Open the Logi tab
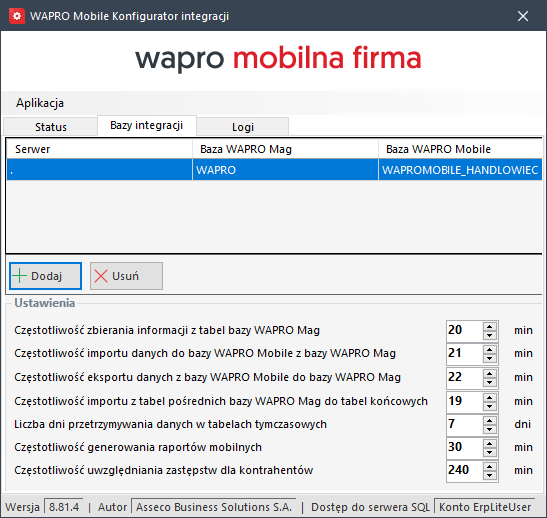547x518 pixels. click(x=243, y=127)
